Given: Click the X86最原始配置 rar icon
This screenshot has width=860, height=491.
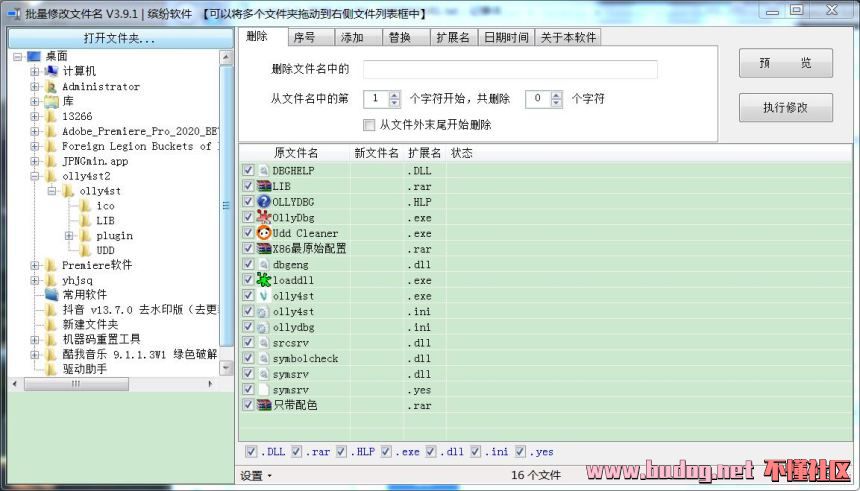Looking at the screenshot, I should 264,249.
